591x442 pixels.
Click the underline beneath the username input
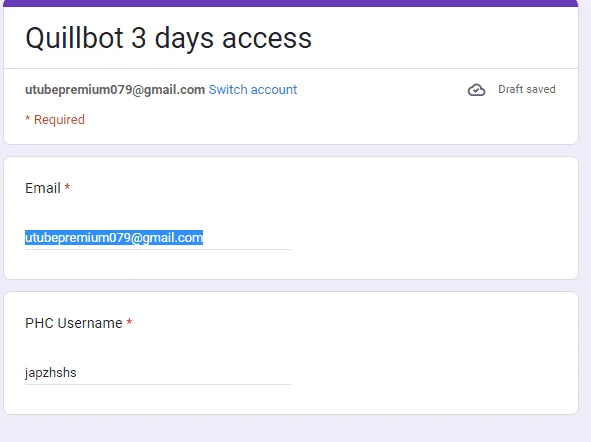(158, 384)
